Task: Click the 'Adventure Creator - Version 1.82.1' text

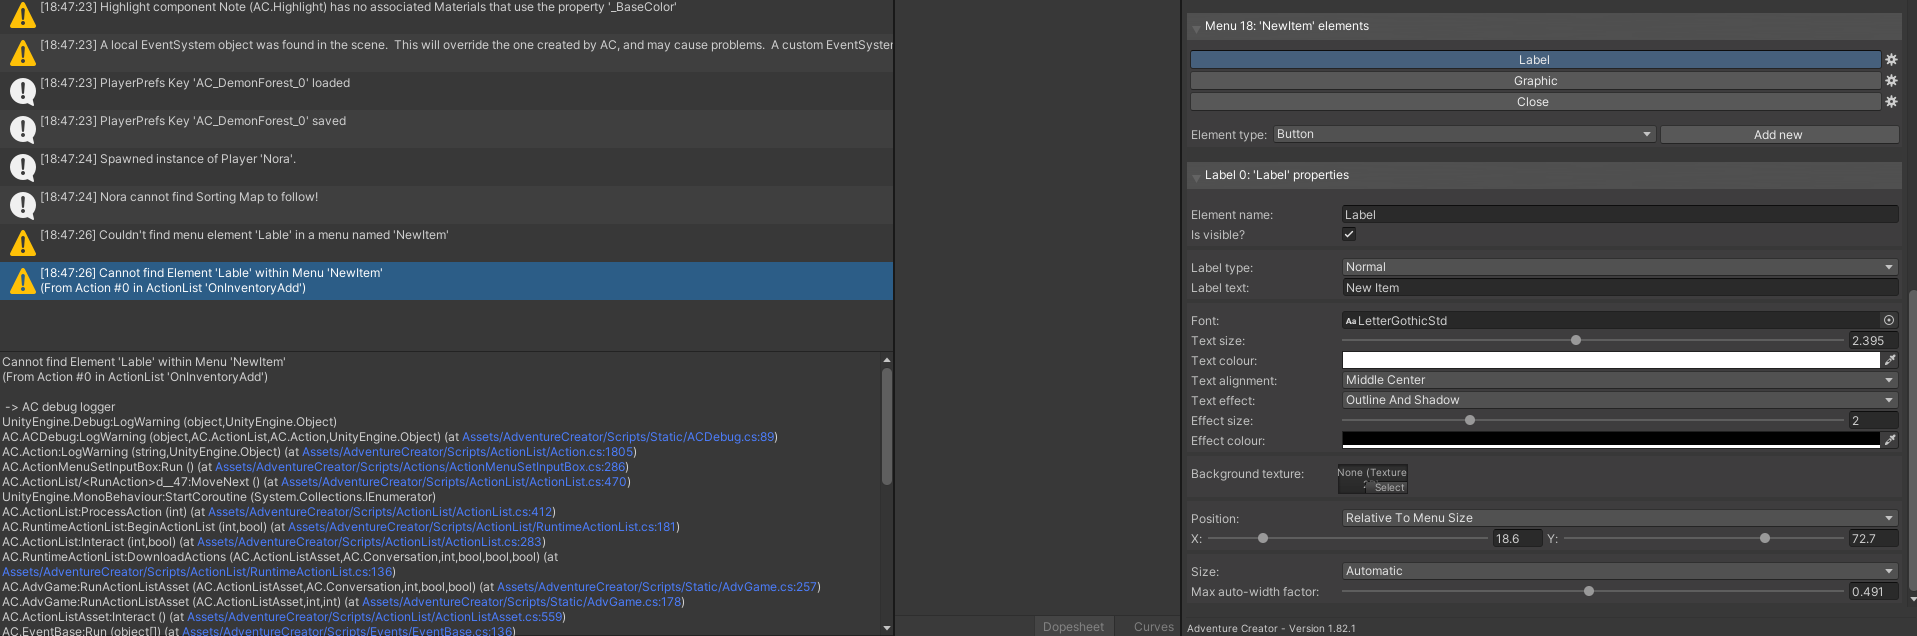Action: coord(1271,629)
